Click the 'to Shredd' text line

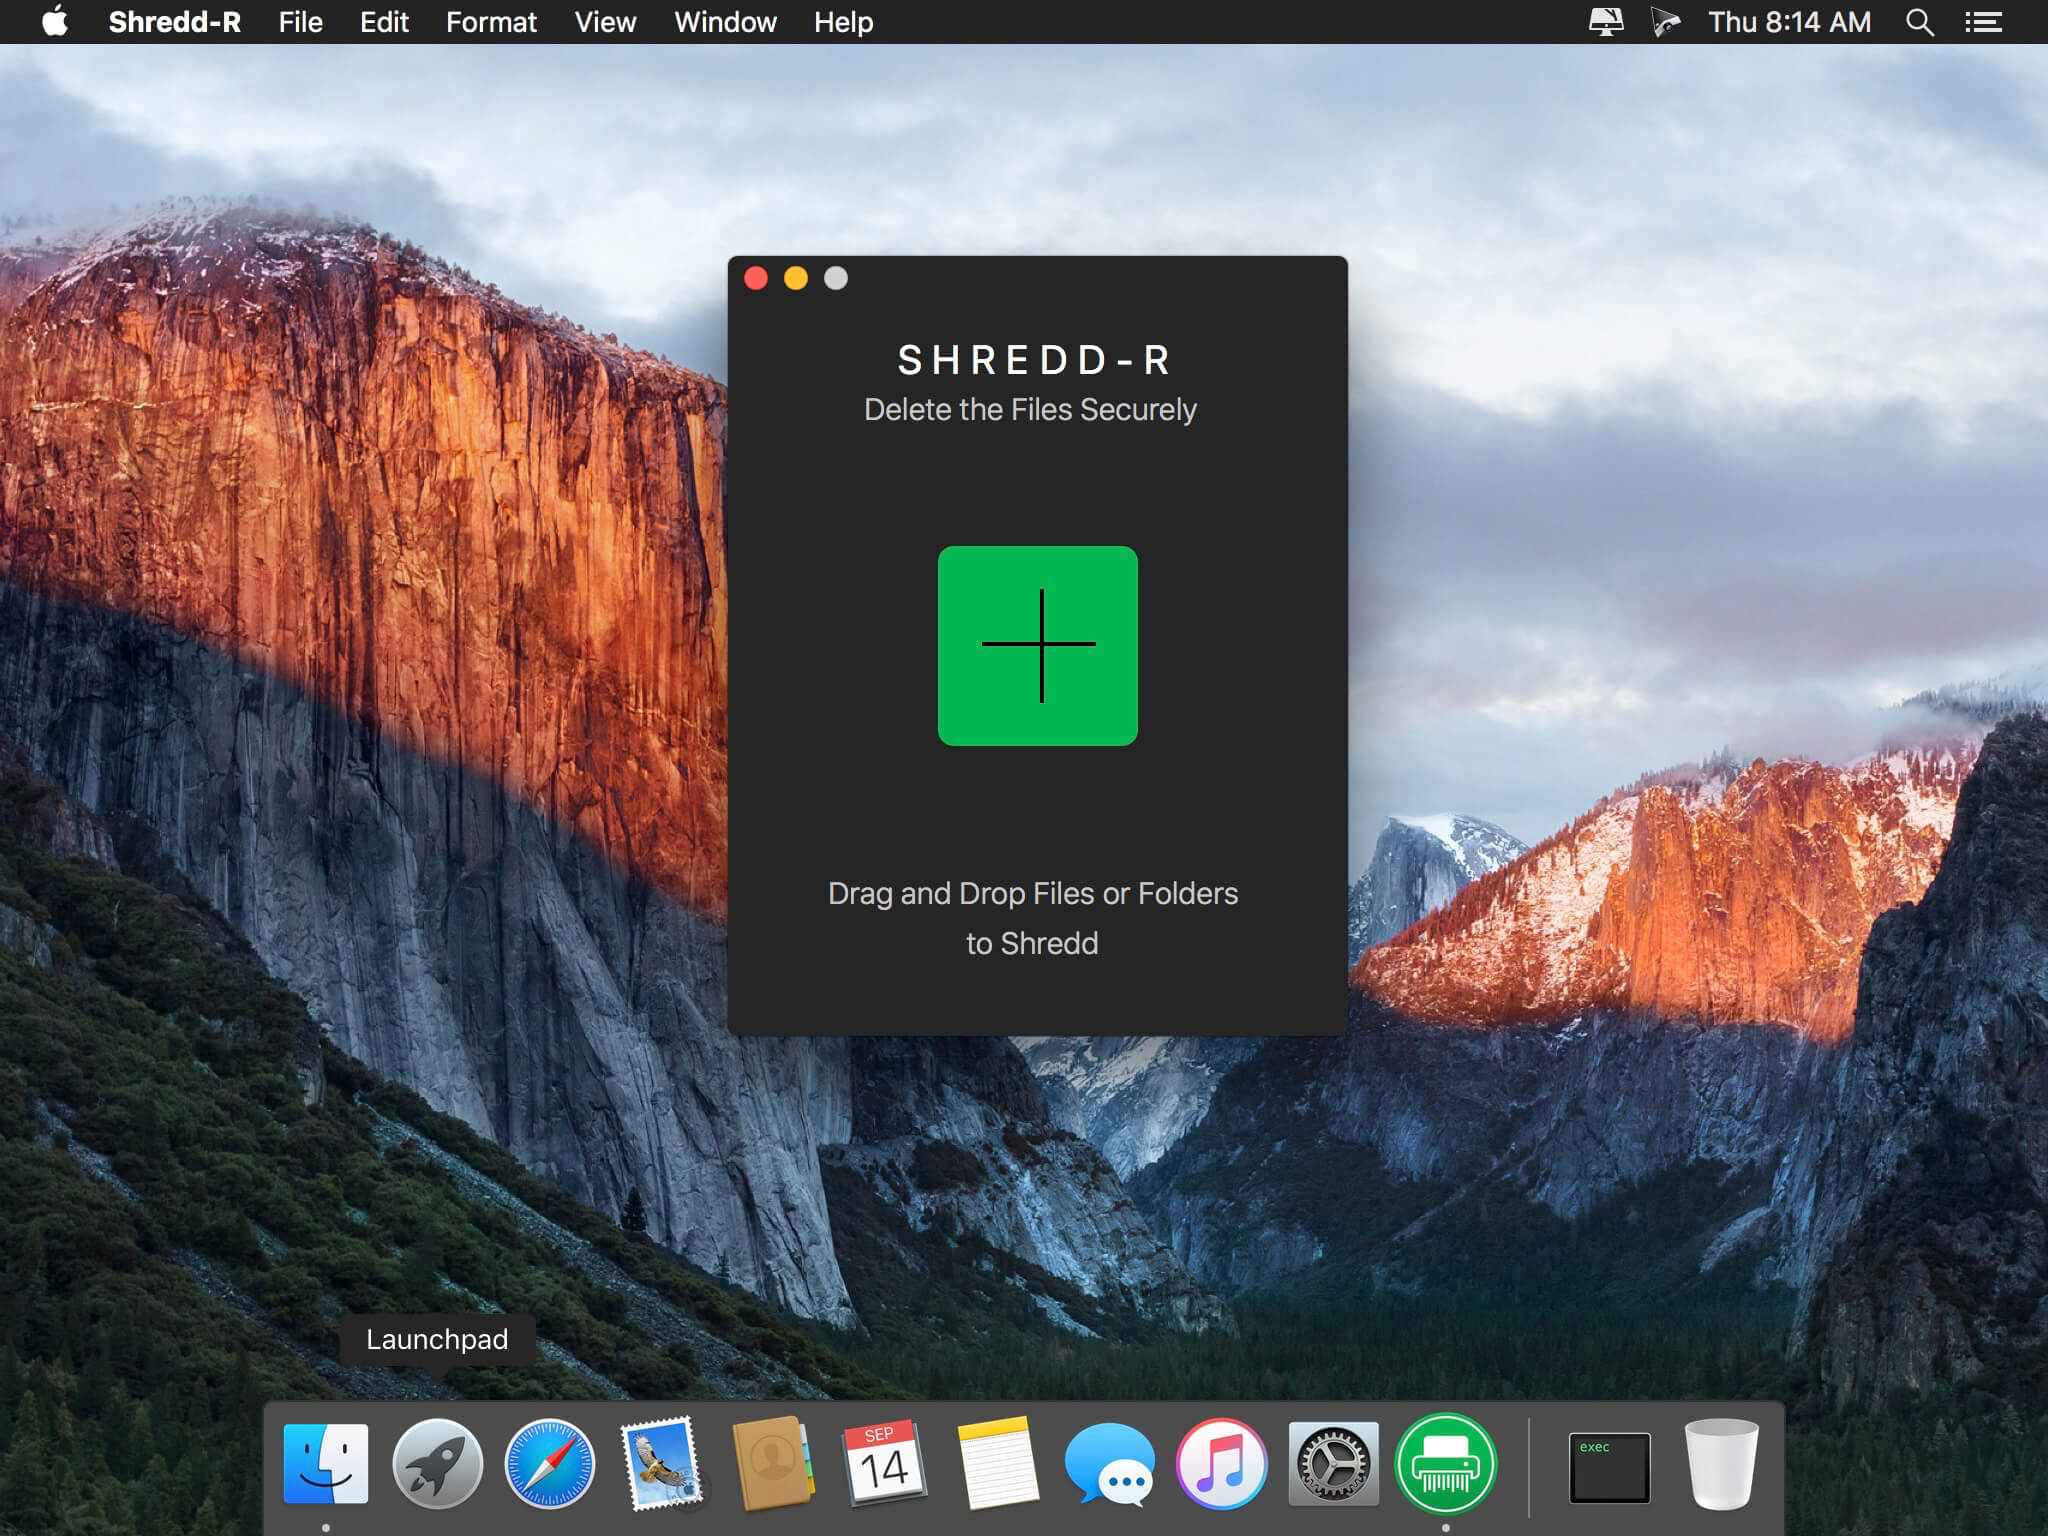click(x=1032, y=943)
